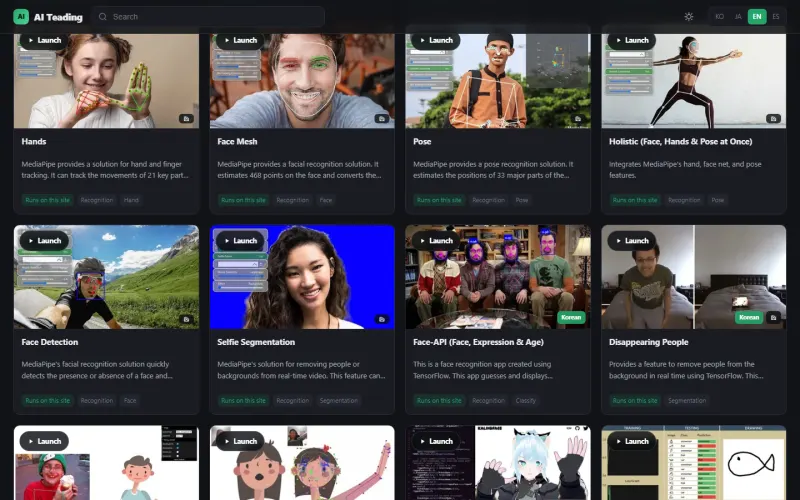Click 'Runs on this site' tag on Pose card
This screenshot has height=500, width=800.
pos(439,200)
